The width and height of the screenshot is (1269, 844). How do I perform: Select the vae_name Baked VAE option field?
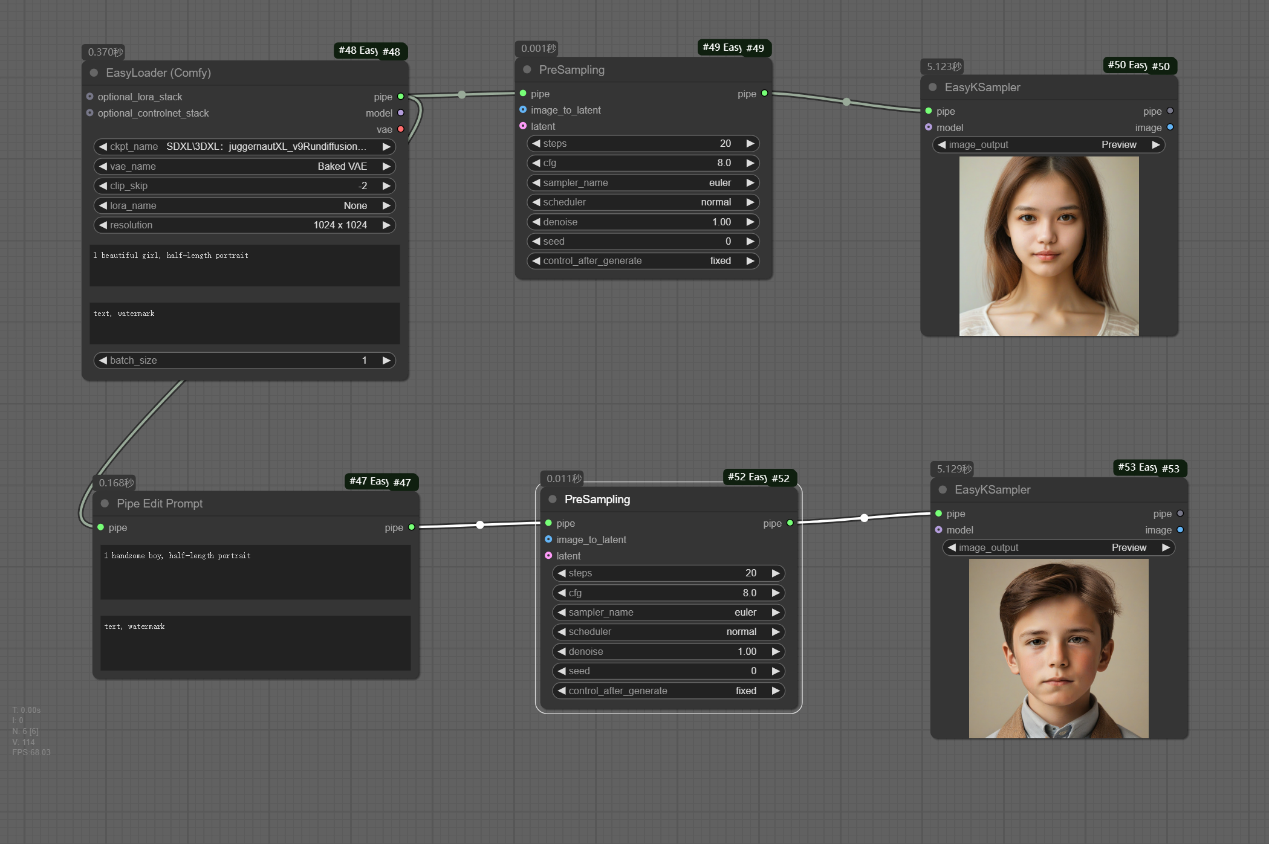point(245,166)
